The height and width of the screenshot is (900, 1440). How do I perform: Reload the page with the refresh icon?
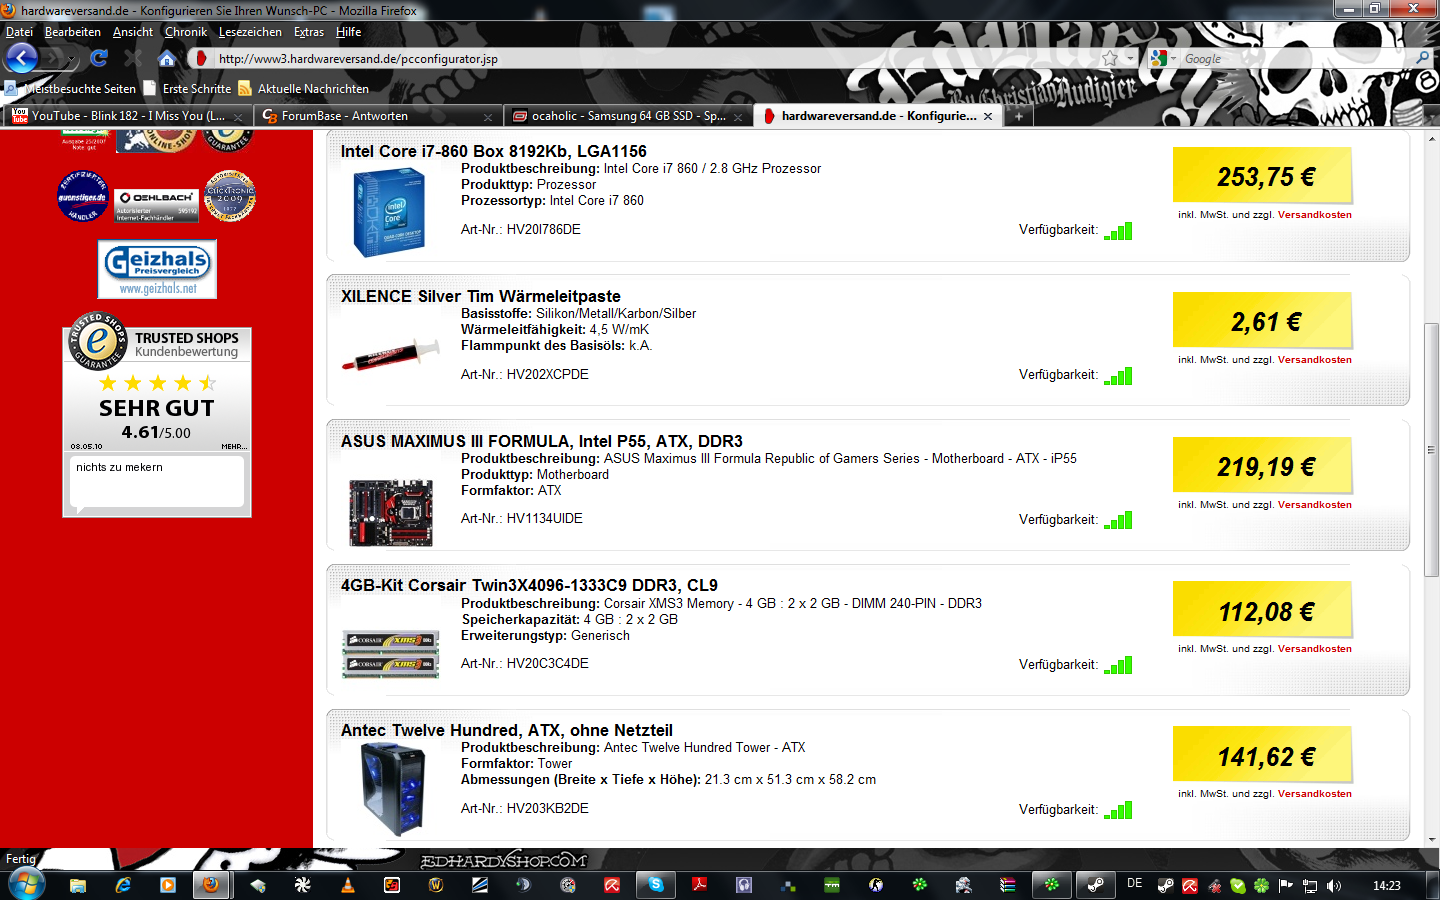[x=99, y=58]
